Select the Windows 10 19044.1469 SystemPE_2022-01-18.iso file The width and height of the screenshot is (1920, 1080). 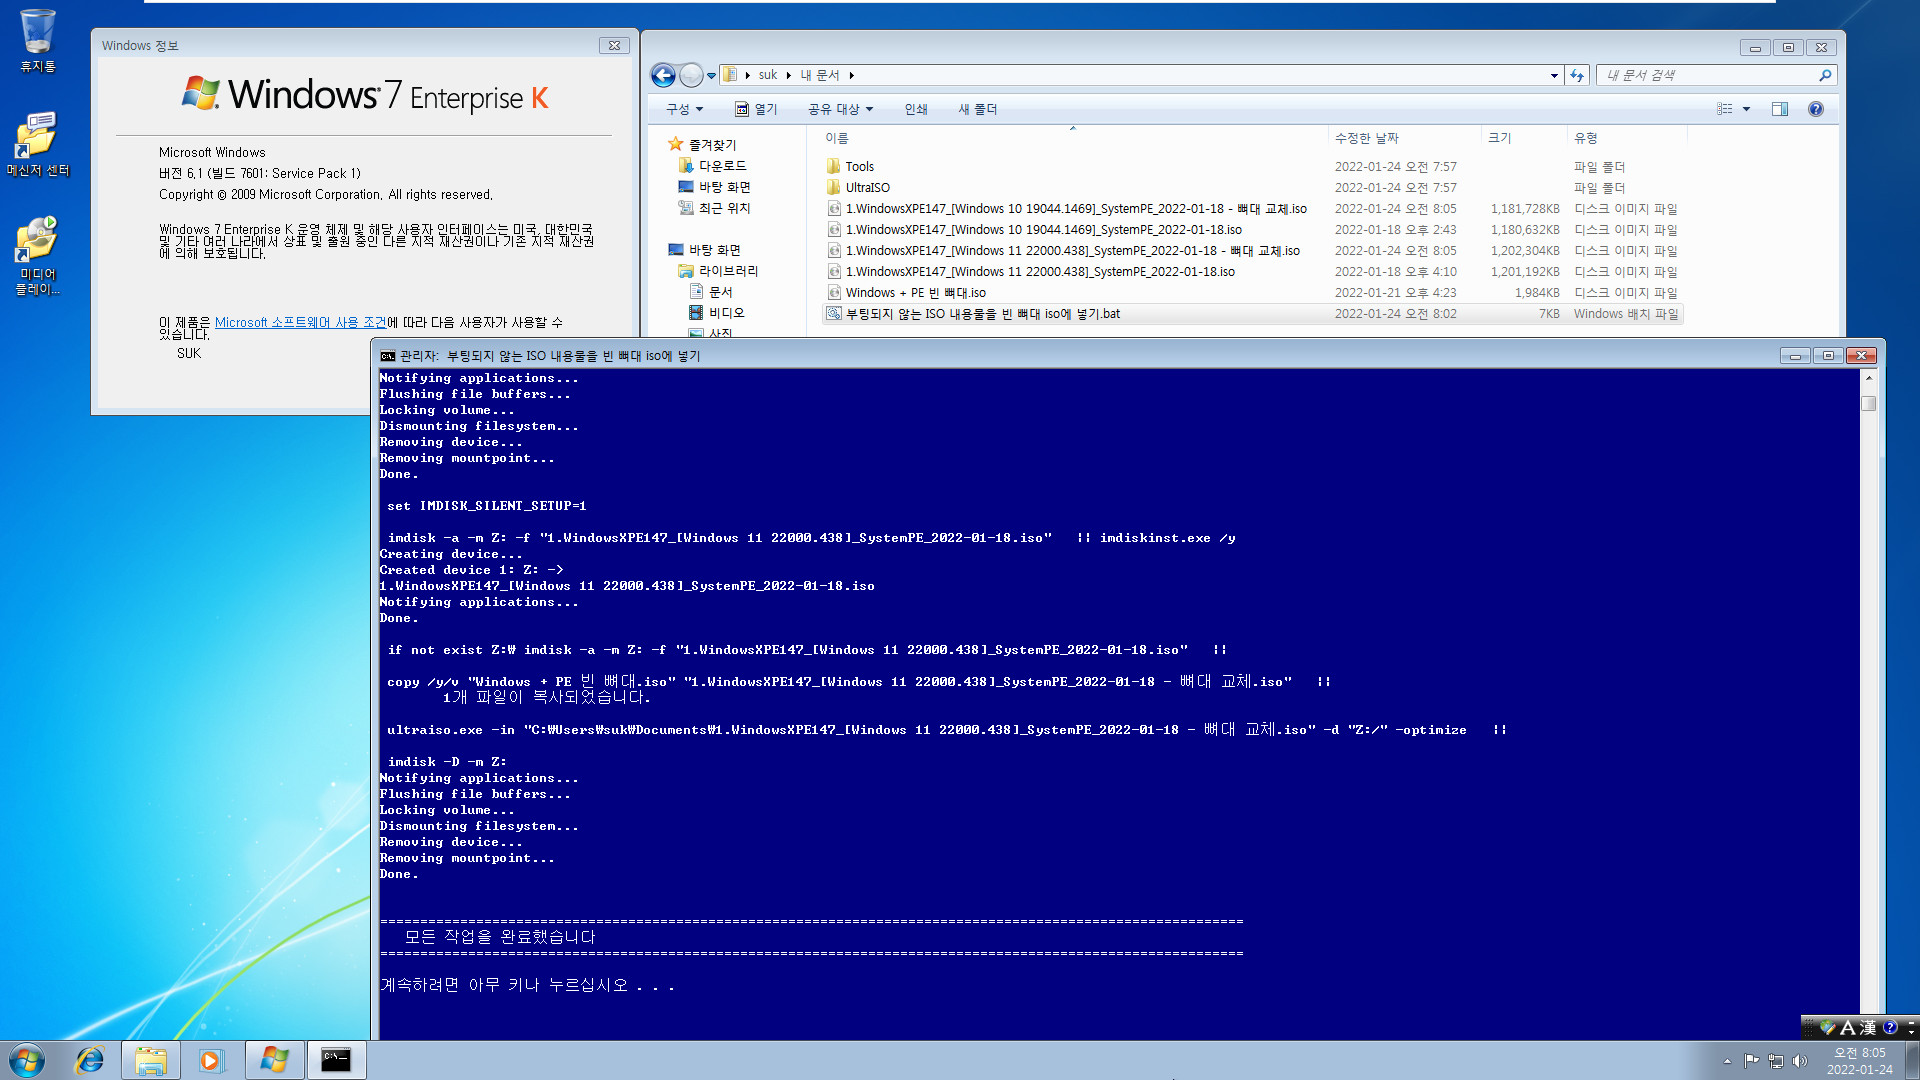coord(1043,230)
